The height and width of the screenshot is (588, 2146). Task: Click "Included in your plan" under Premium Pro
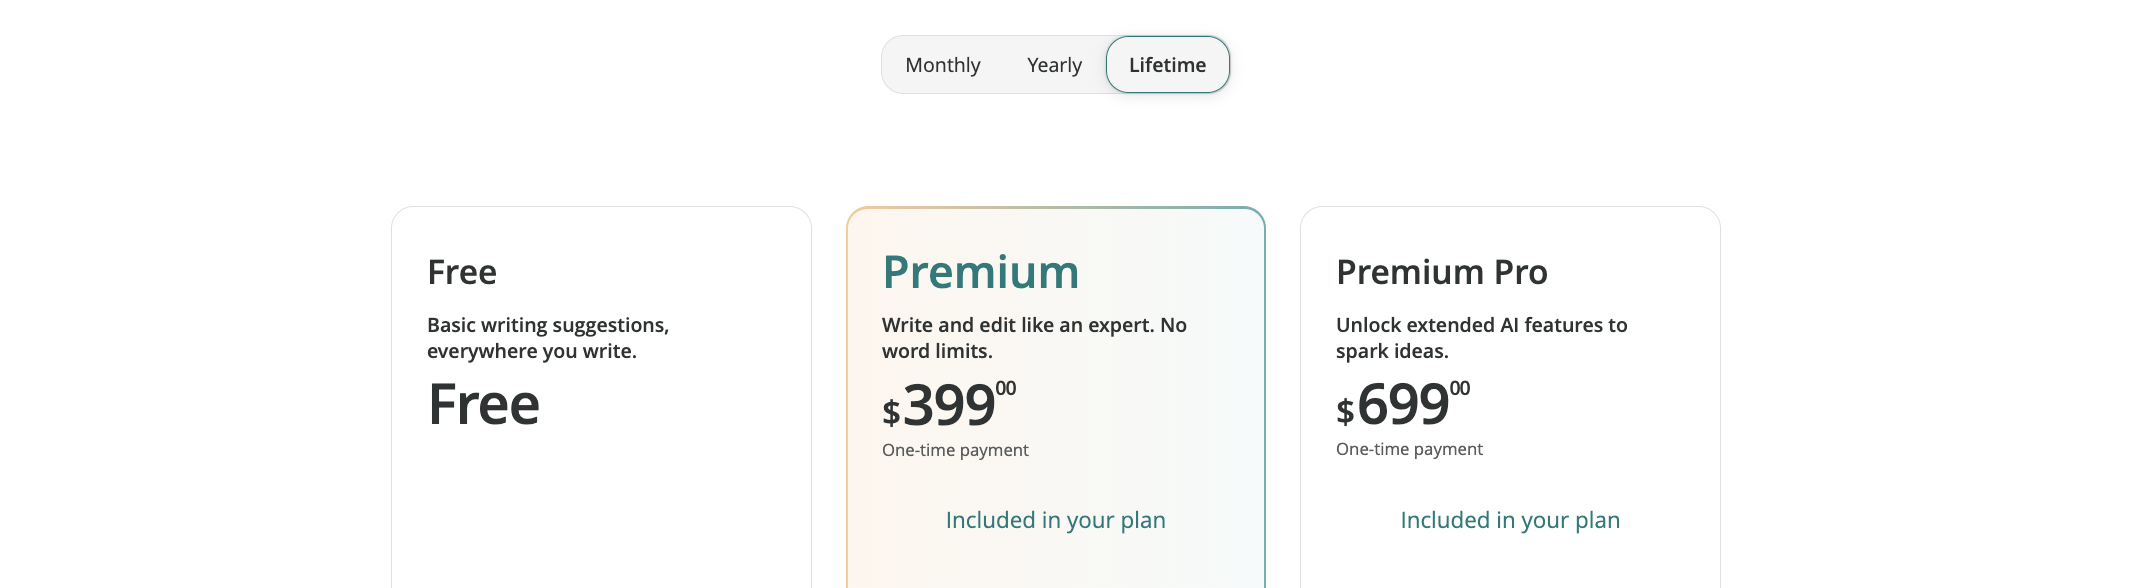tap(1509, 520)
